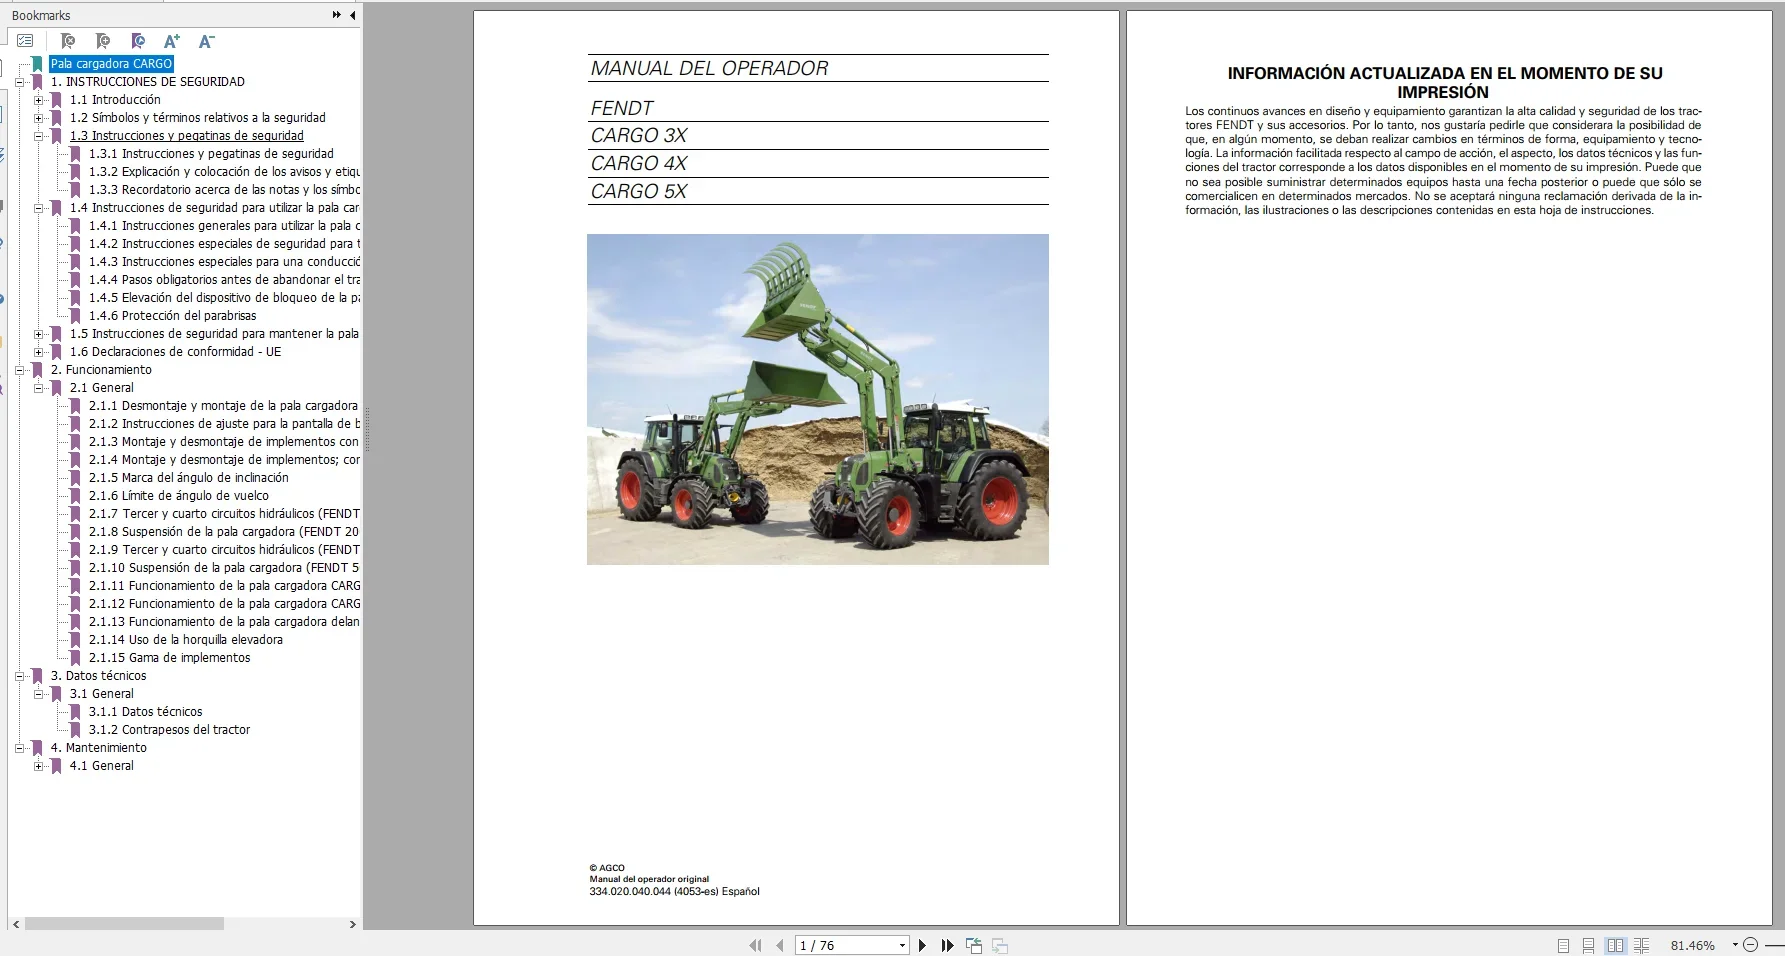The height and width of the screenshot is (956, 1785).
Task: Delete the selected bookmark
Action: (x=68, y=41)
